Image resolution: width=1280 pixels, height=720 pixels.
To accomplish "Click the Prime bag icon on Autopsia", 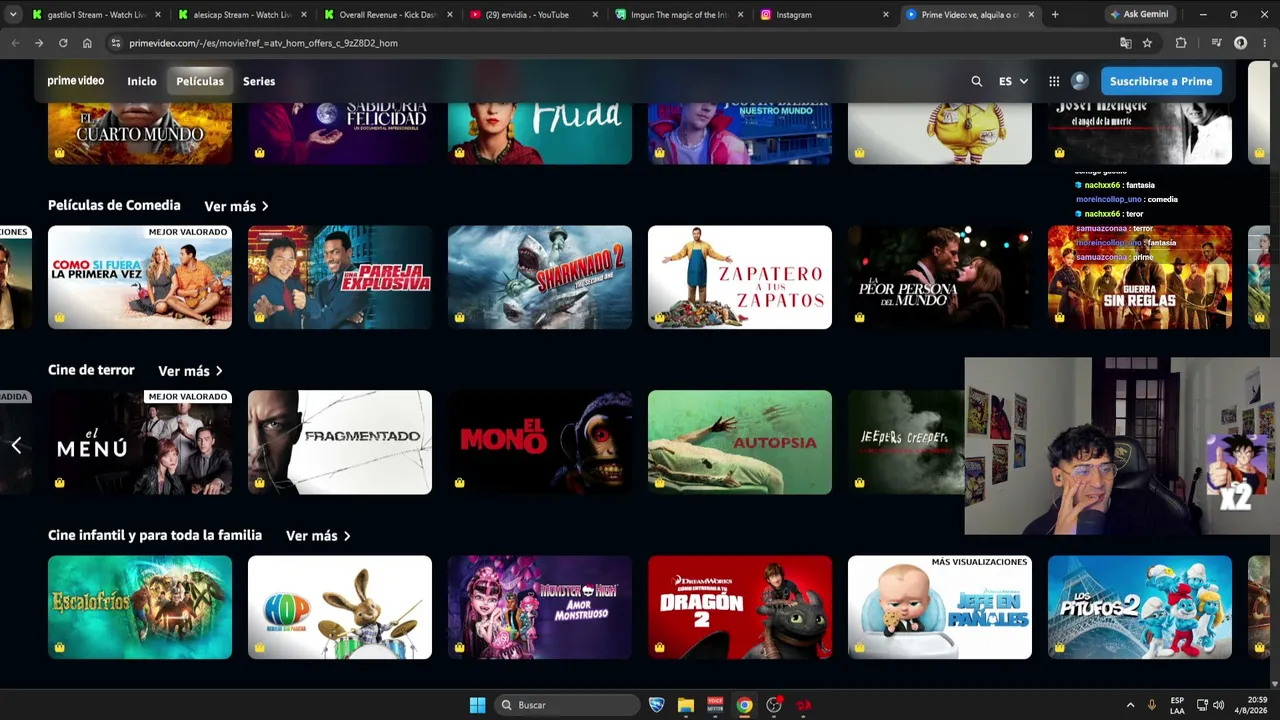I will (660, 482).
